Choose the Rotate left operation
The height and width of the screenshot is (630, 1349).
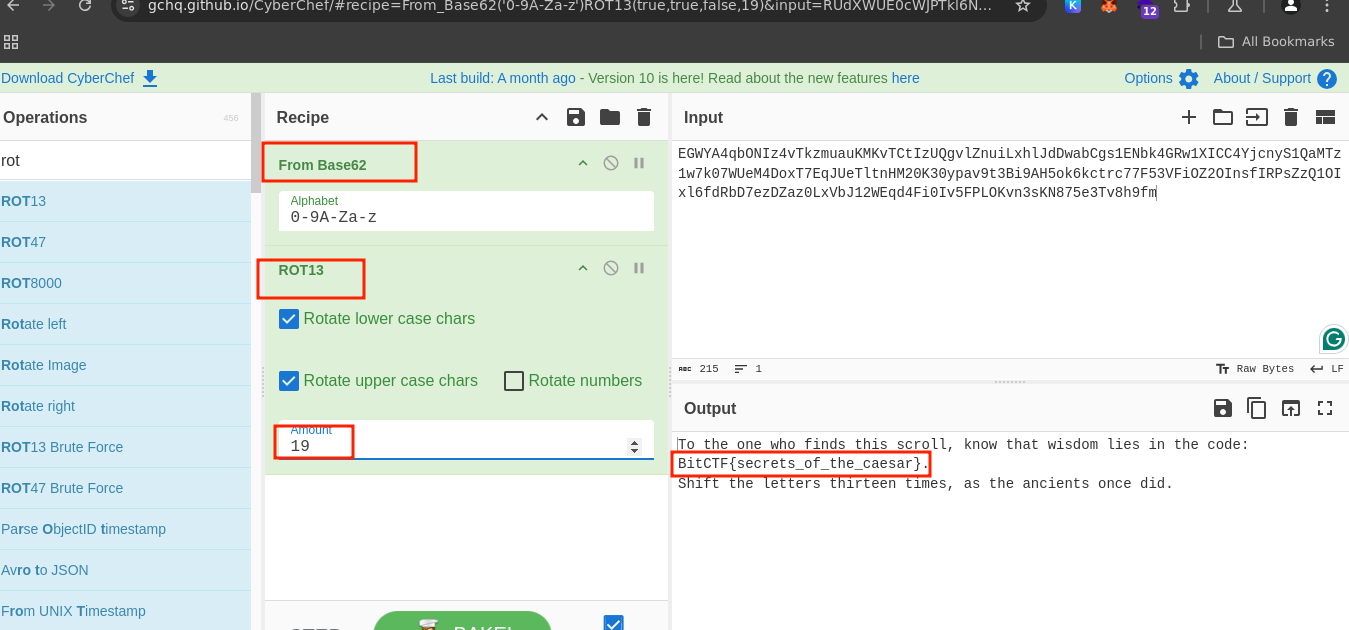coord(125,324)
